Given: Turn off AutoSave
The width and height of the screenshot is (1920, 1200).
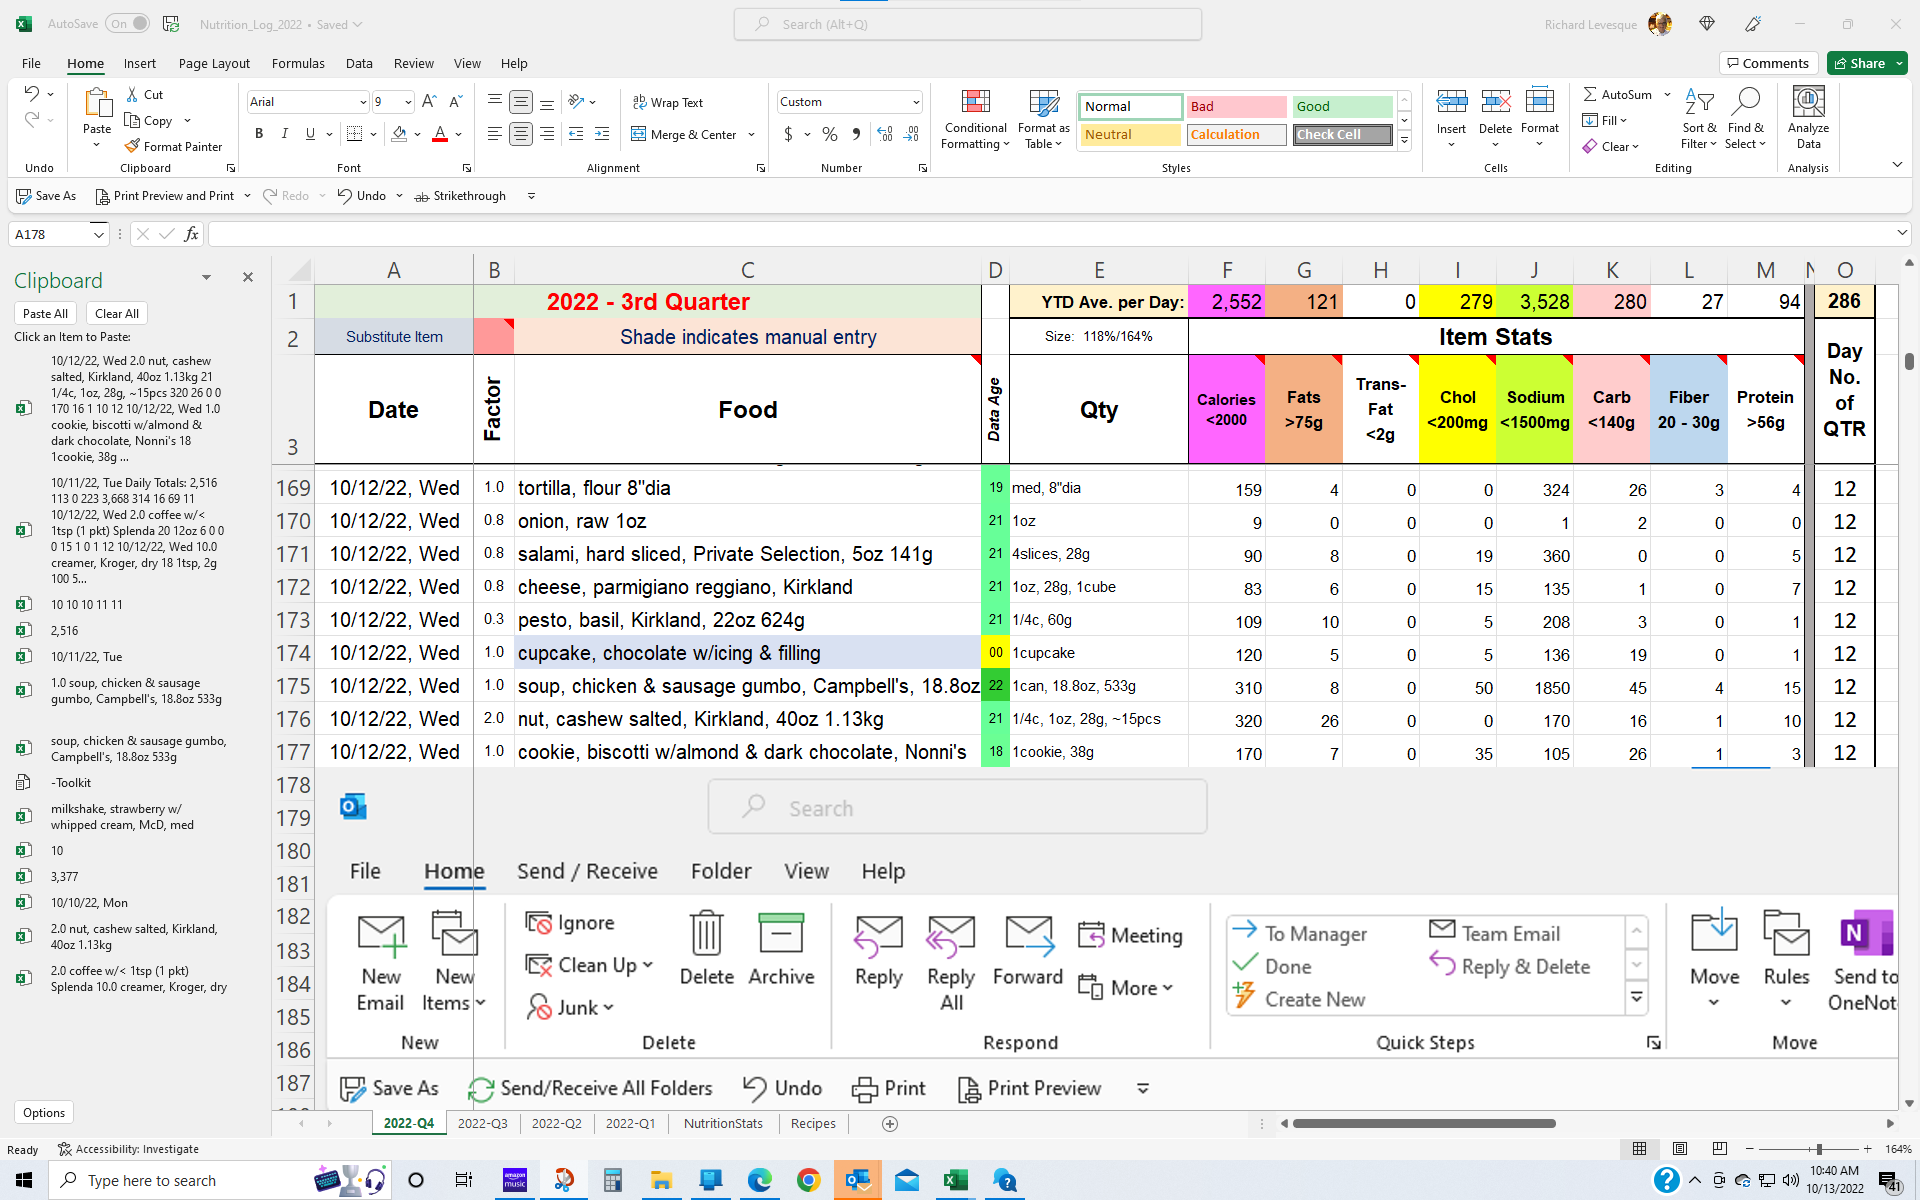Looking at the screenshot, I should click(128, 23).
